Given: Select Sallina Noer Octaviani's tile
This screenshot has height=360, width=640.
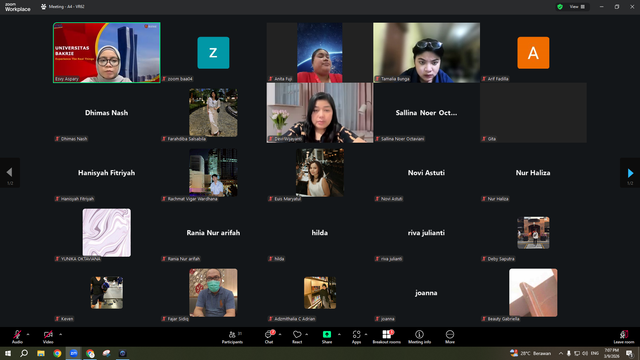Looking at the screenshot, I should point(427,113).
